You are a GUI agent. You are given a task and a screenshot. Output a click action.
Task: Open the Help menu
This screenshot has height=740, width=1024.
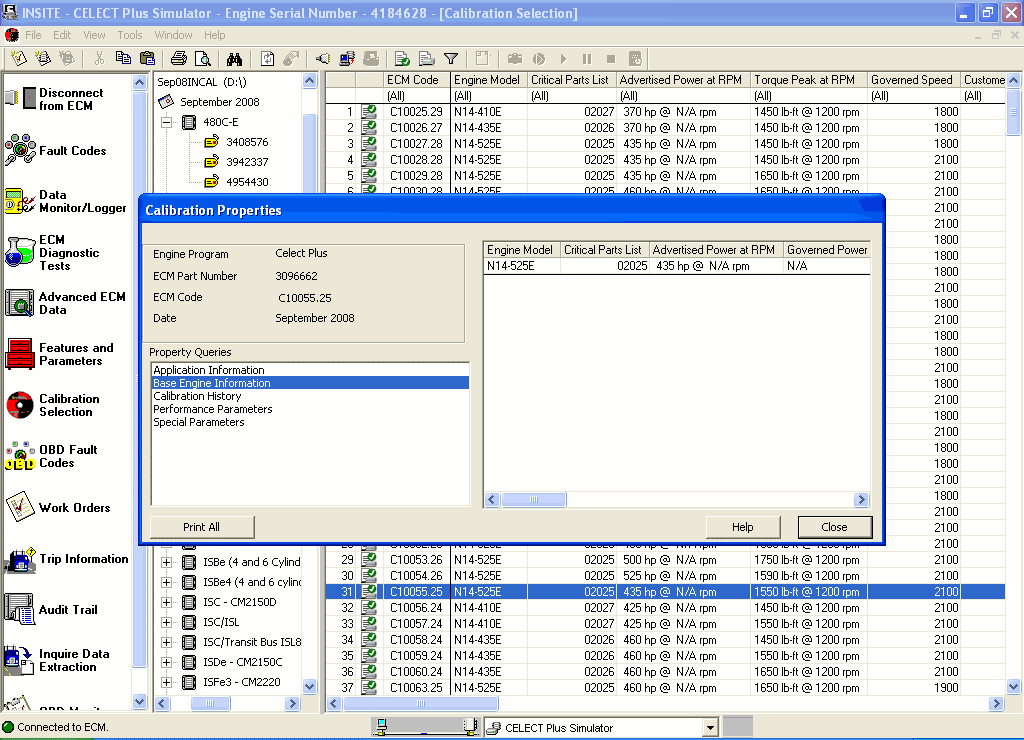click(x=214, y=35)
